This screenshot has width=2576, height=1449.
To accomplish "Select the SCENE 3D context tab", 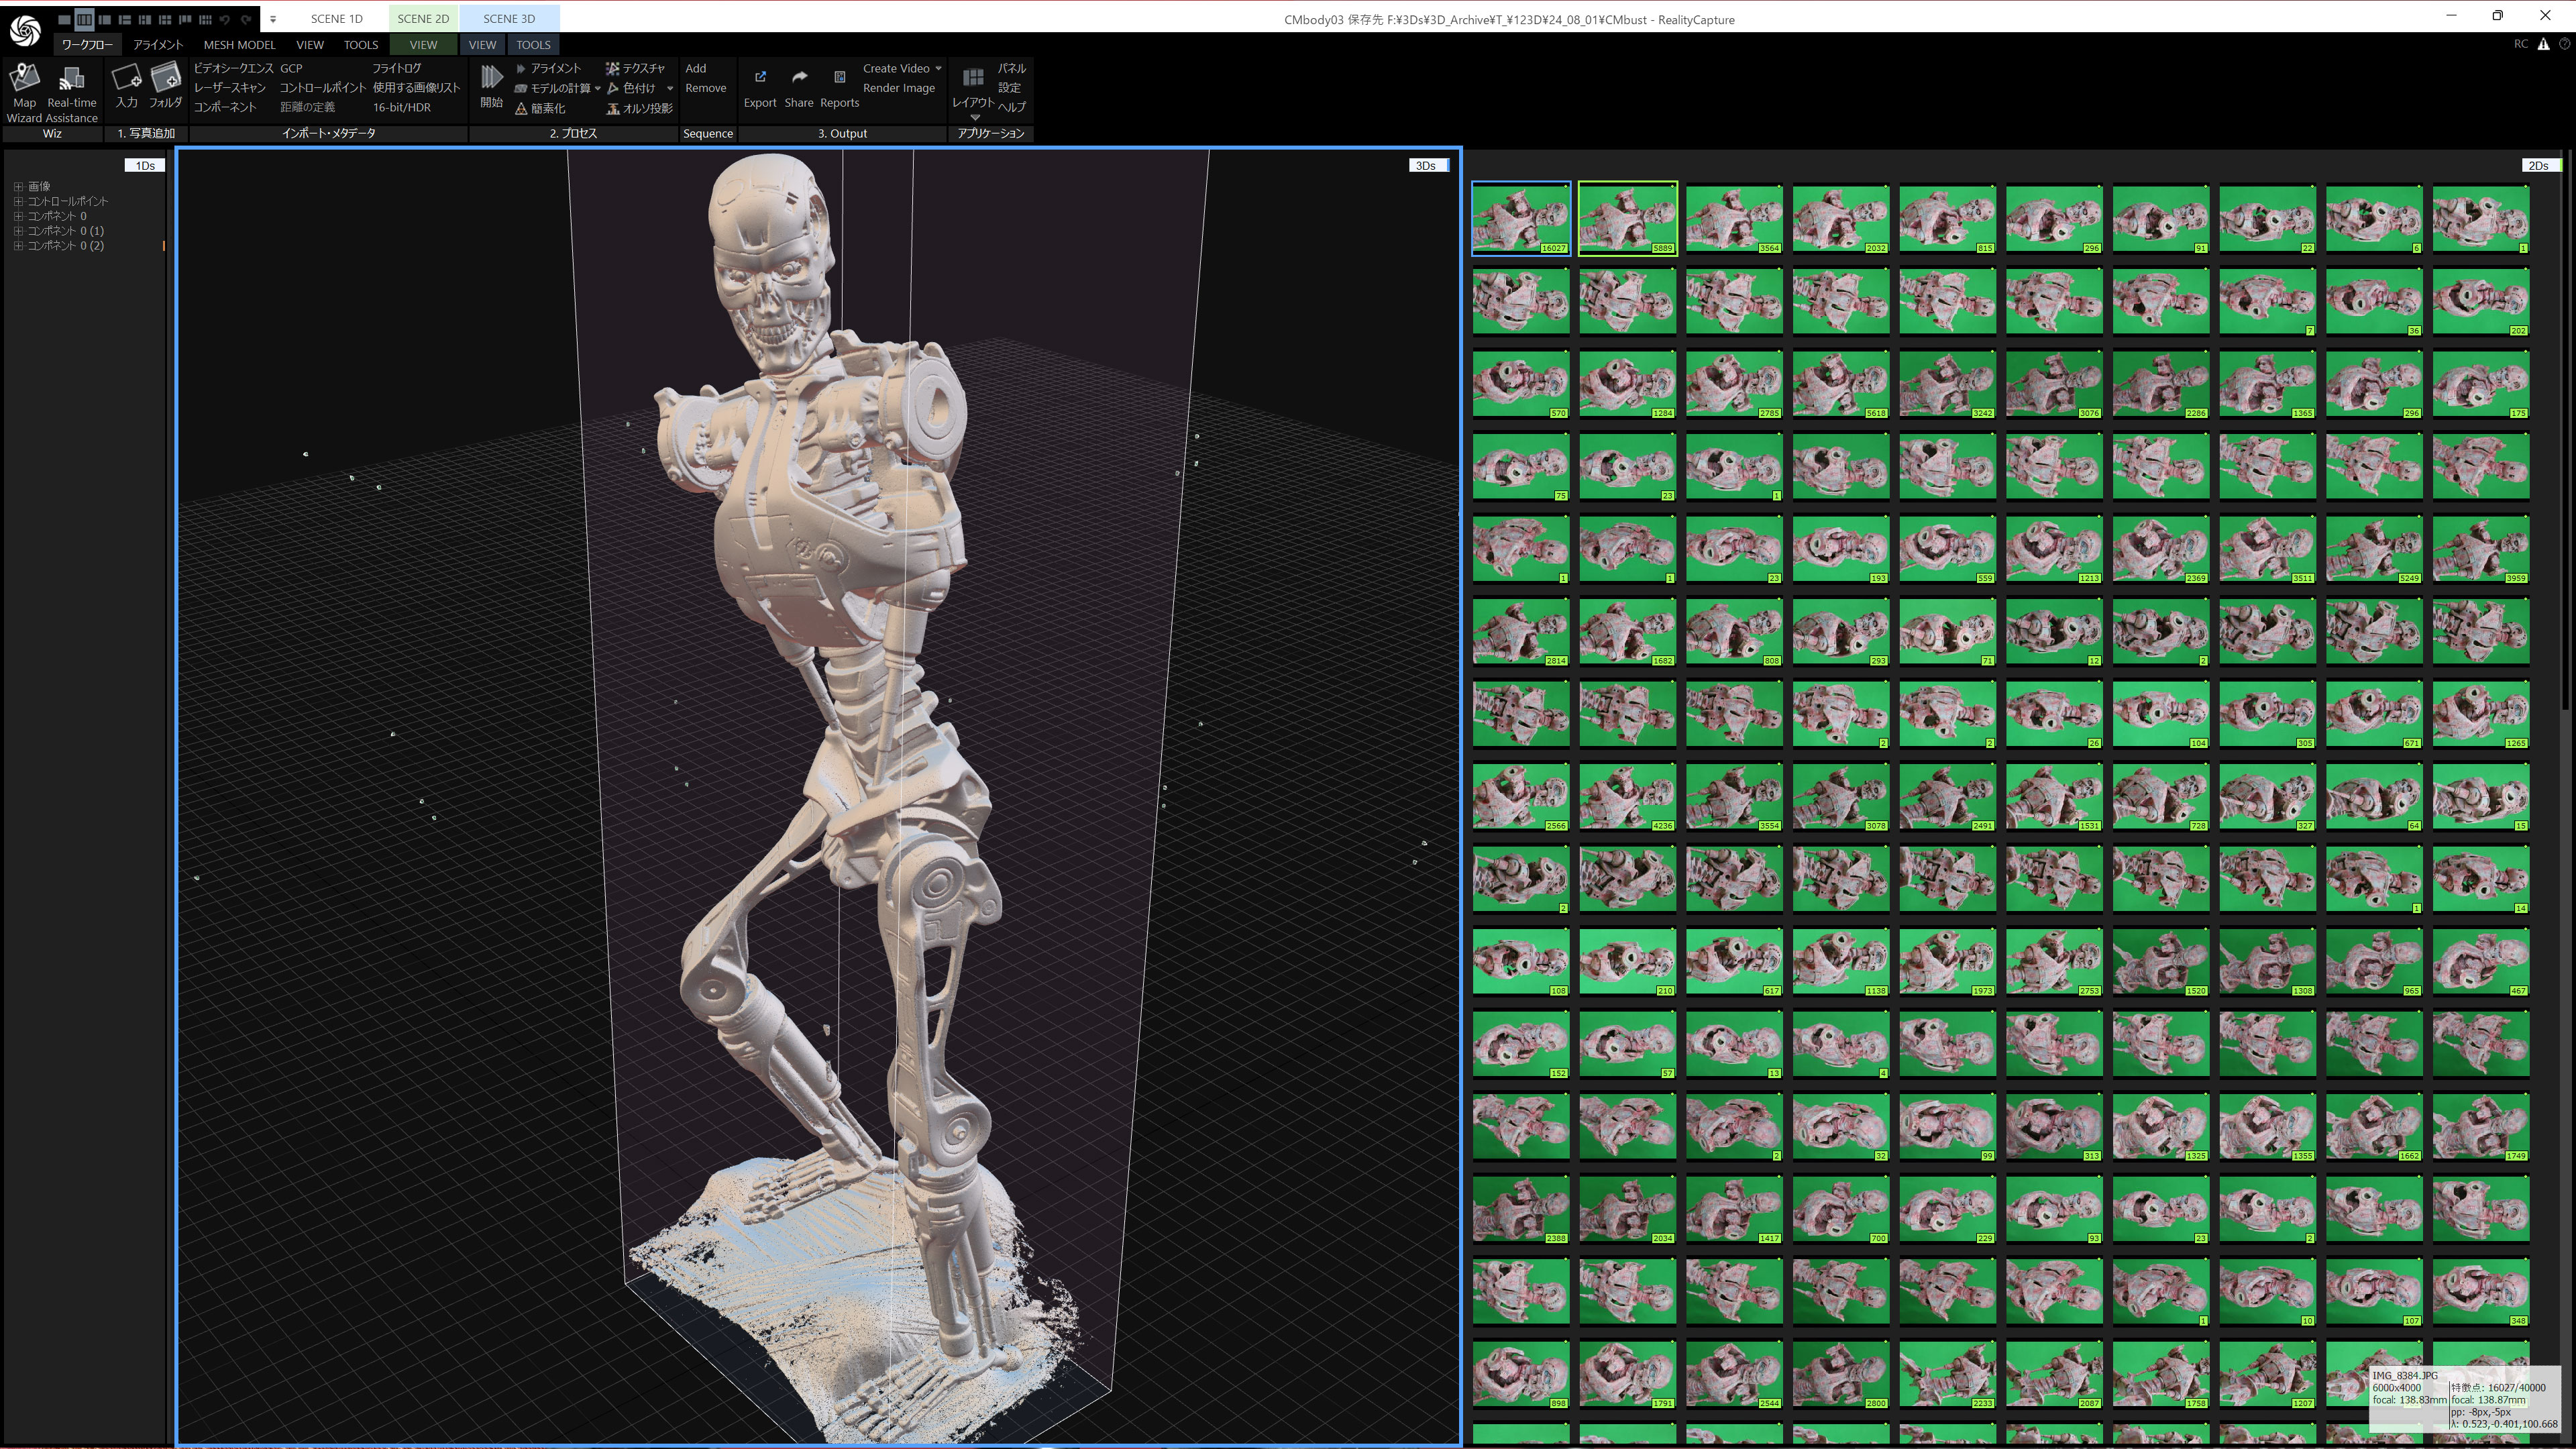I will [x=509, y=19].
